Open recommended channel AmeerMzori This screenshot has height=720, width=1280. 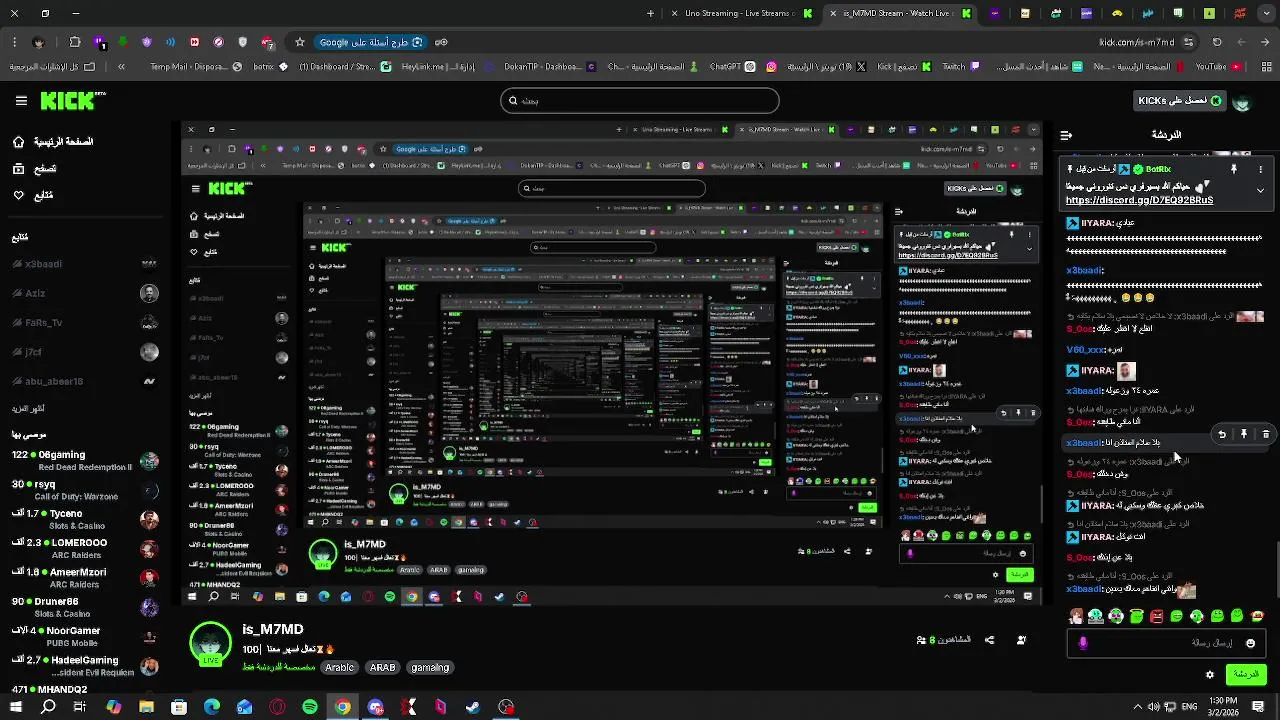coord(85,578)
